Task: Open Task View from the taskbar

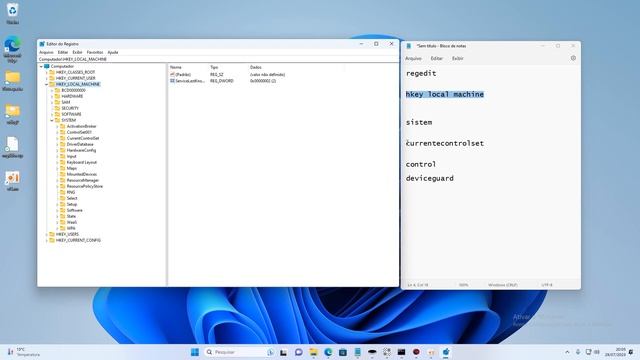Action: tap(283, 352)
